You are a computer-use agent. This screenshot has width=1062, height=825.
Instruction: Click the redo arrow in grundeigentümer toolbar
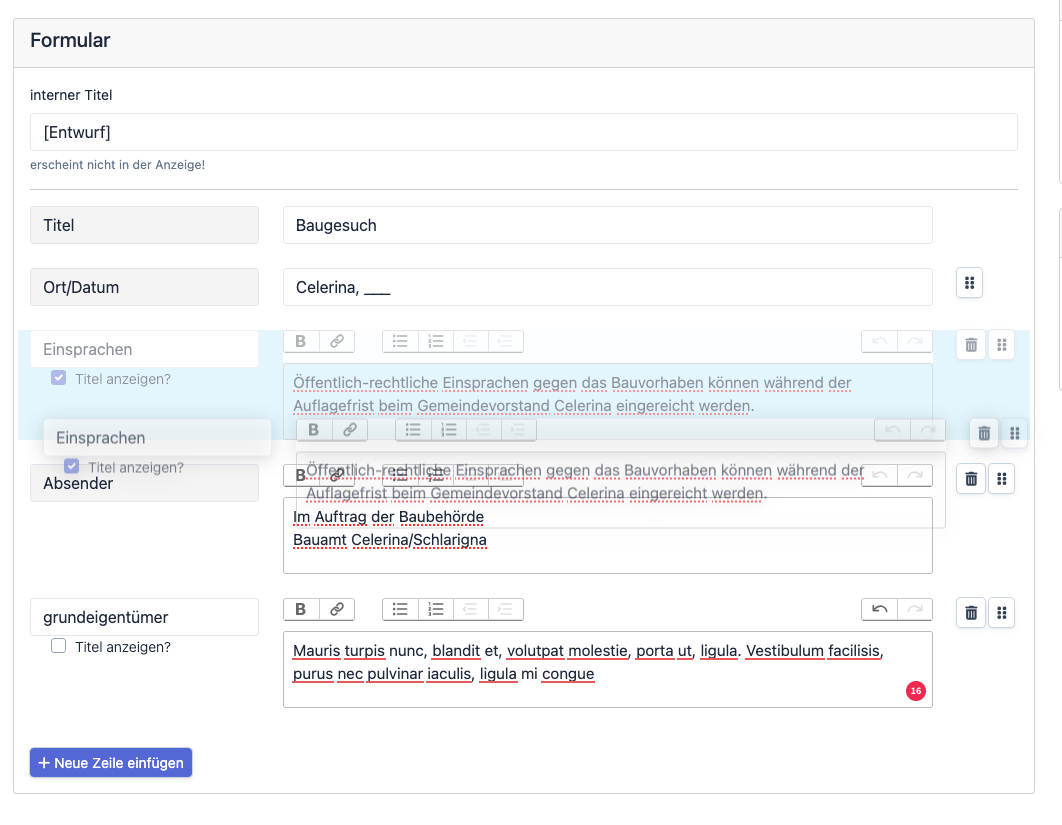915,609
